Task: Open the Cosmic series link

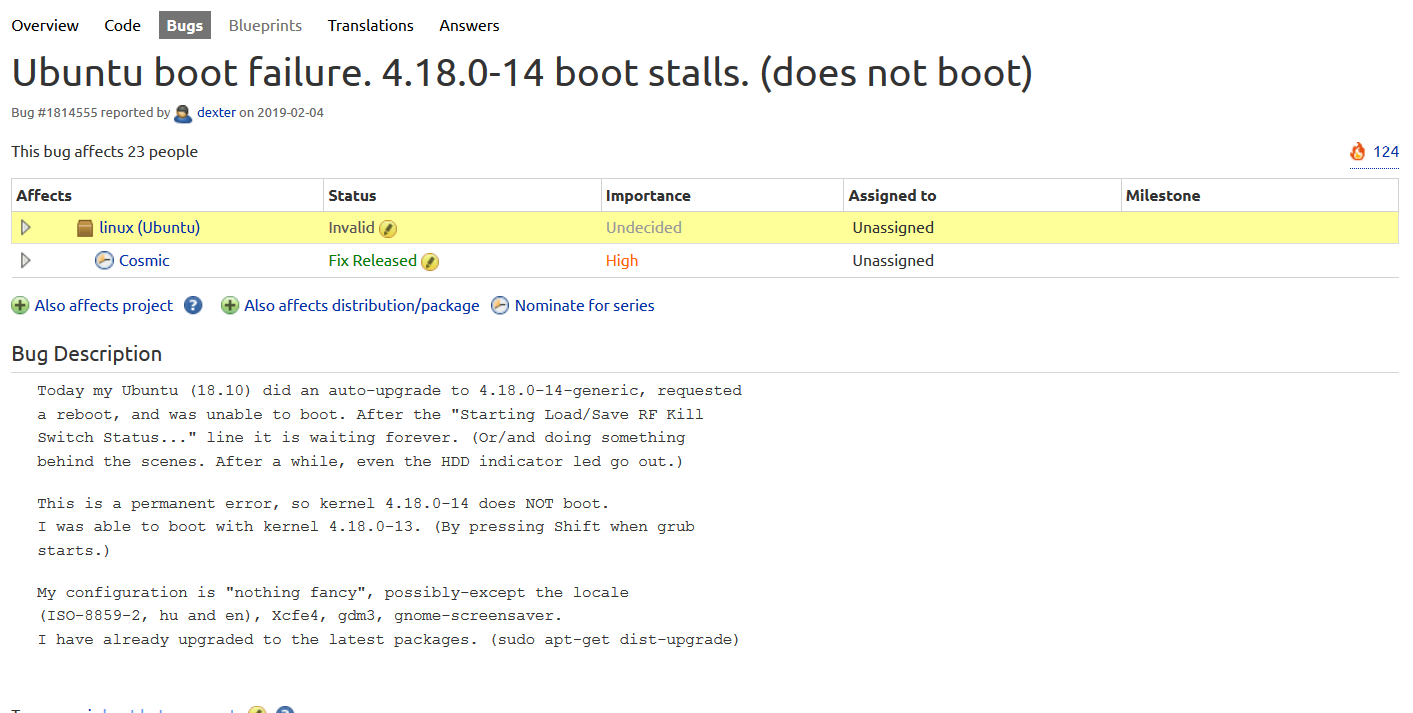Action: pyautogui.click(x=144, y=261)
